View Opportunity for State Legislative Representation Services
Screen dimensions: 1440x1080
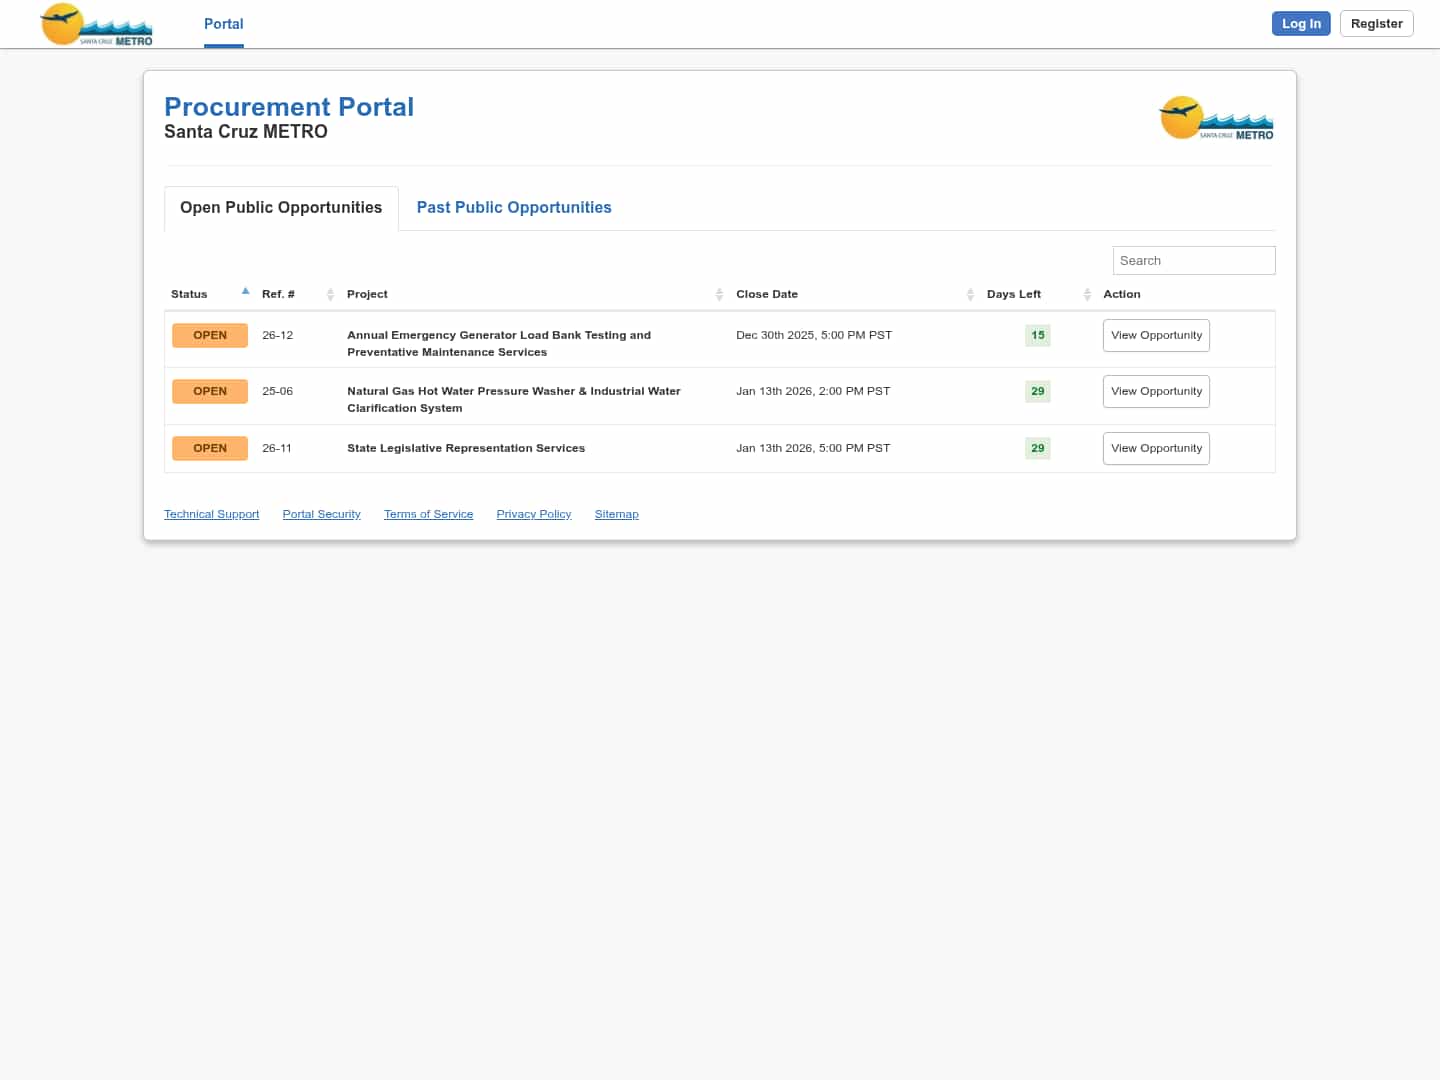coord(1156,448)
